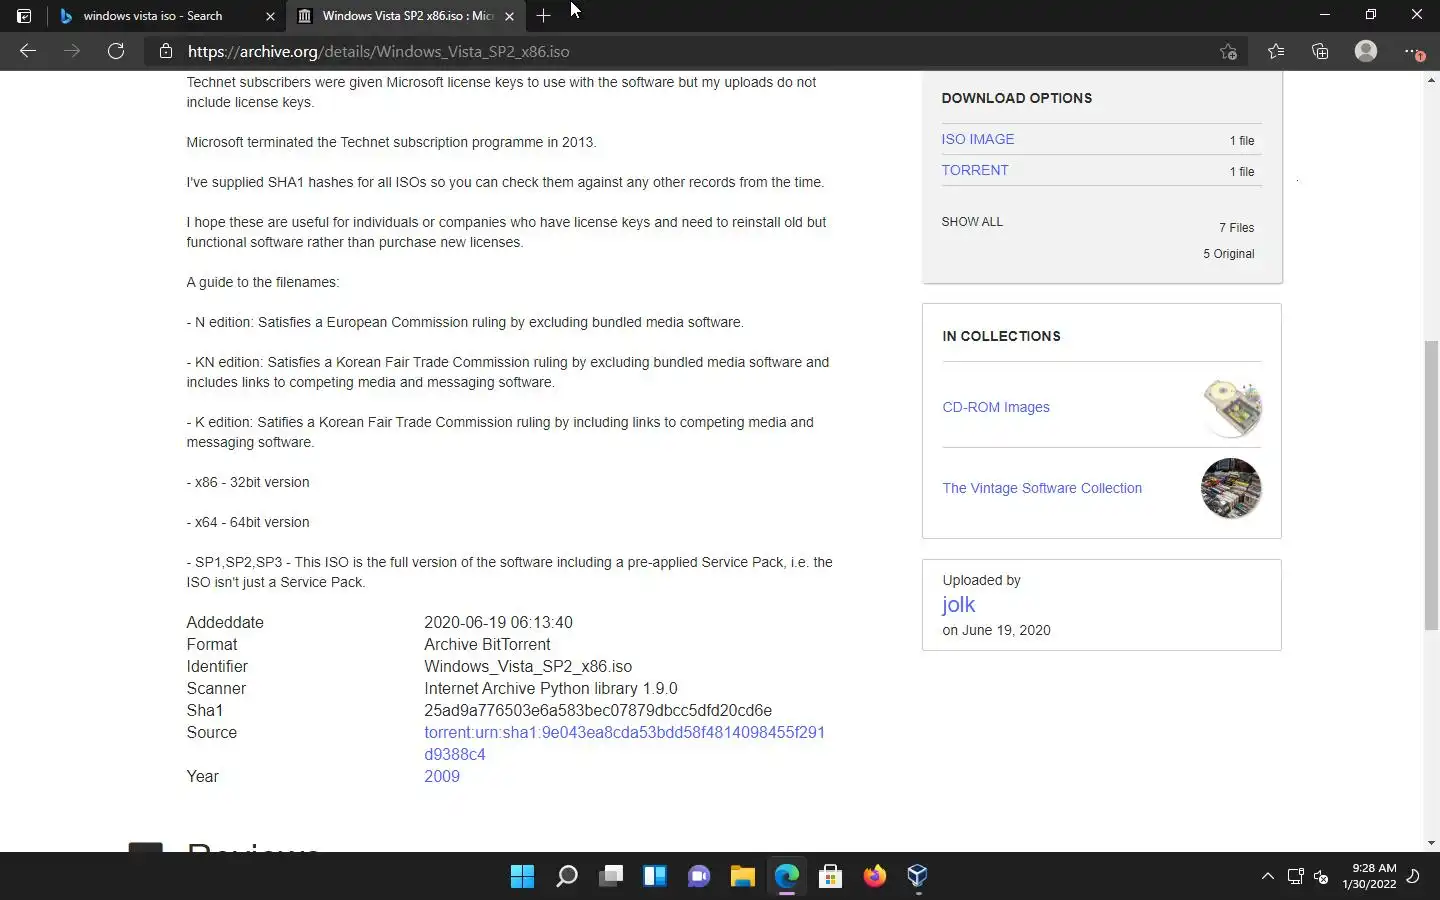Screen dimensions: 1440x900
Task: Click the Vintage Software Collection thumbnail
Action: [1231, 488]
